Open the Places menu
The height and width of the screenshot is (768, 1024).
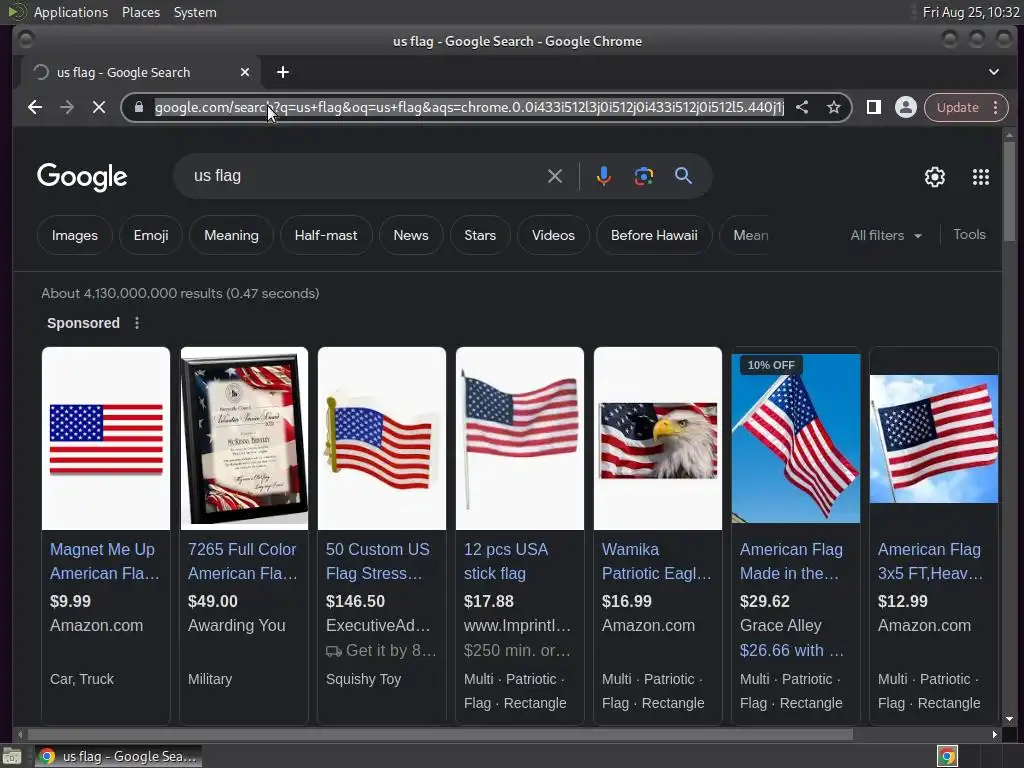coord(140,12)
